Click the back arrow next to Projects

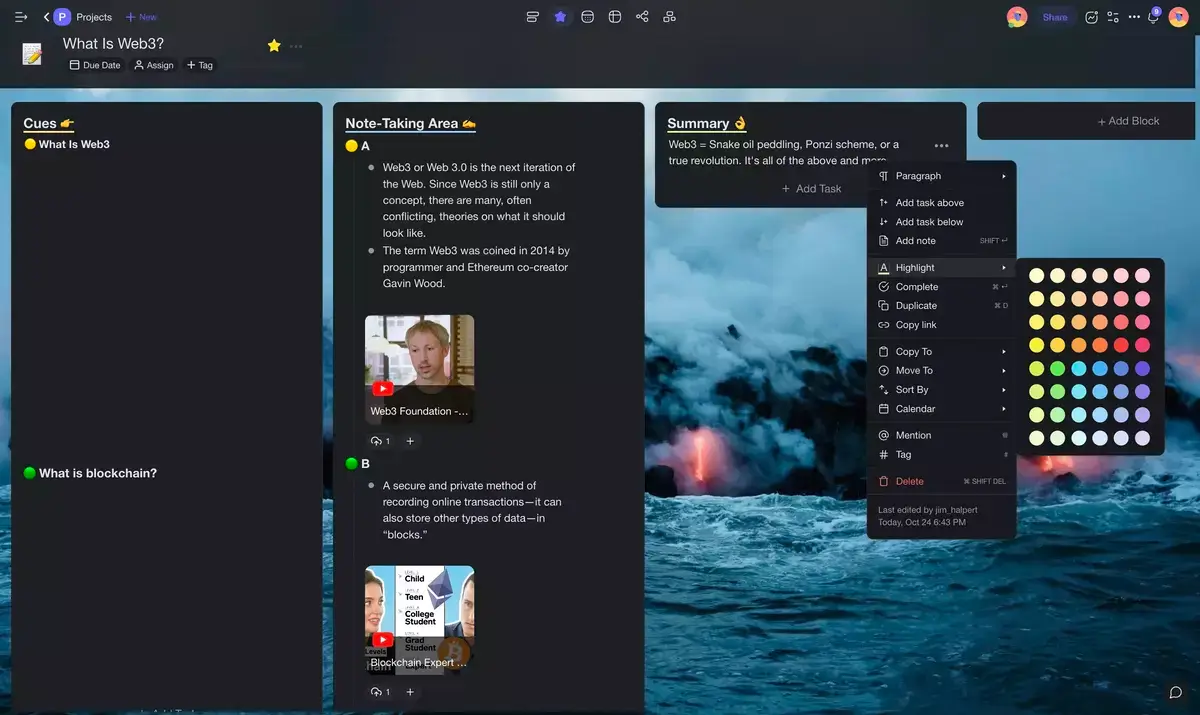[46, 17]
